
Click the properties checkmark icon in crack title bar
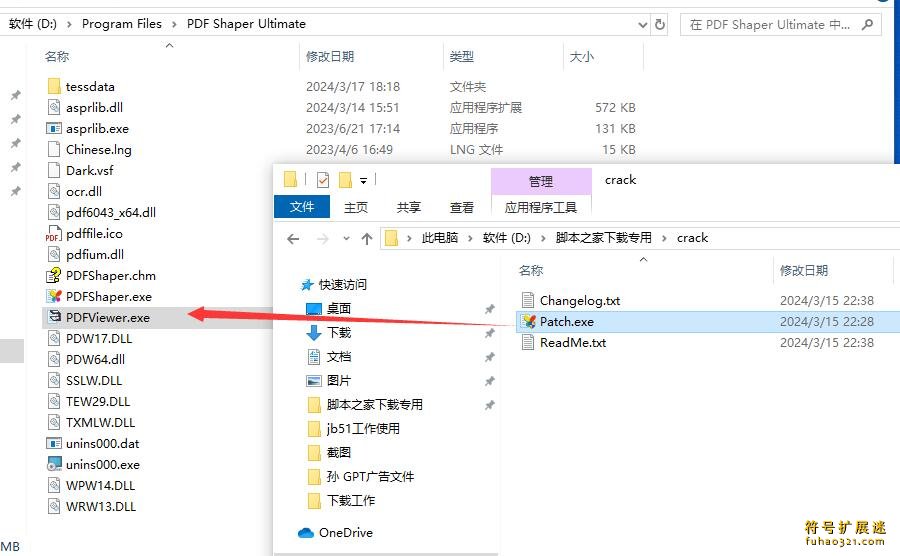[x=323, y=180]
